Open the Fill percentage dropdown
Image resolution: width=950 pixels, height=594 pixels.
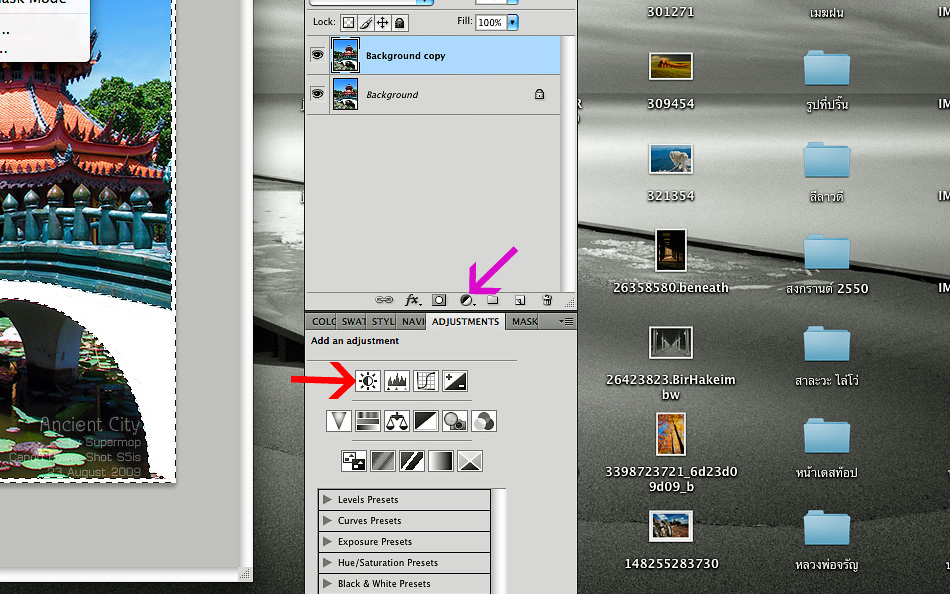(x=513, y=22)
